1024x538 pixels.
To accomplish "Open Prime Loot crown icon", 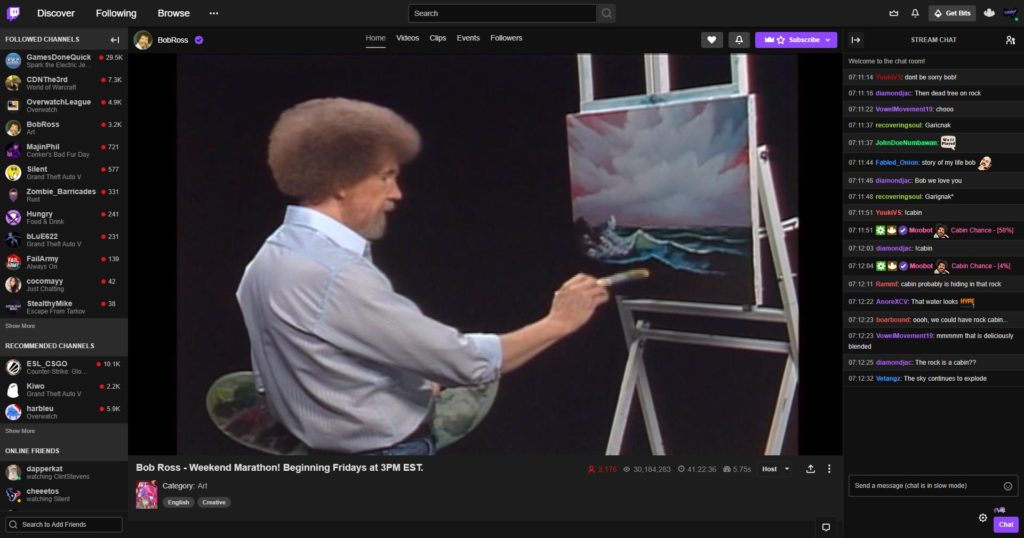I will pos(893,13).
